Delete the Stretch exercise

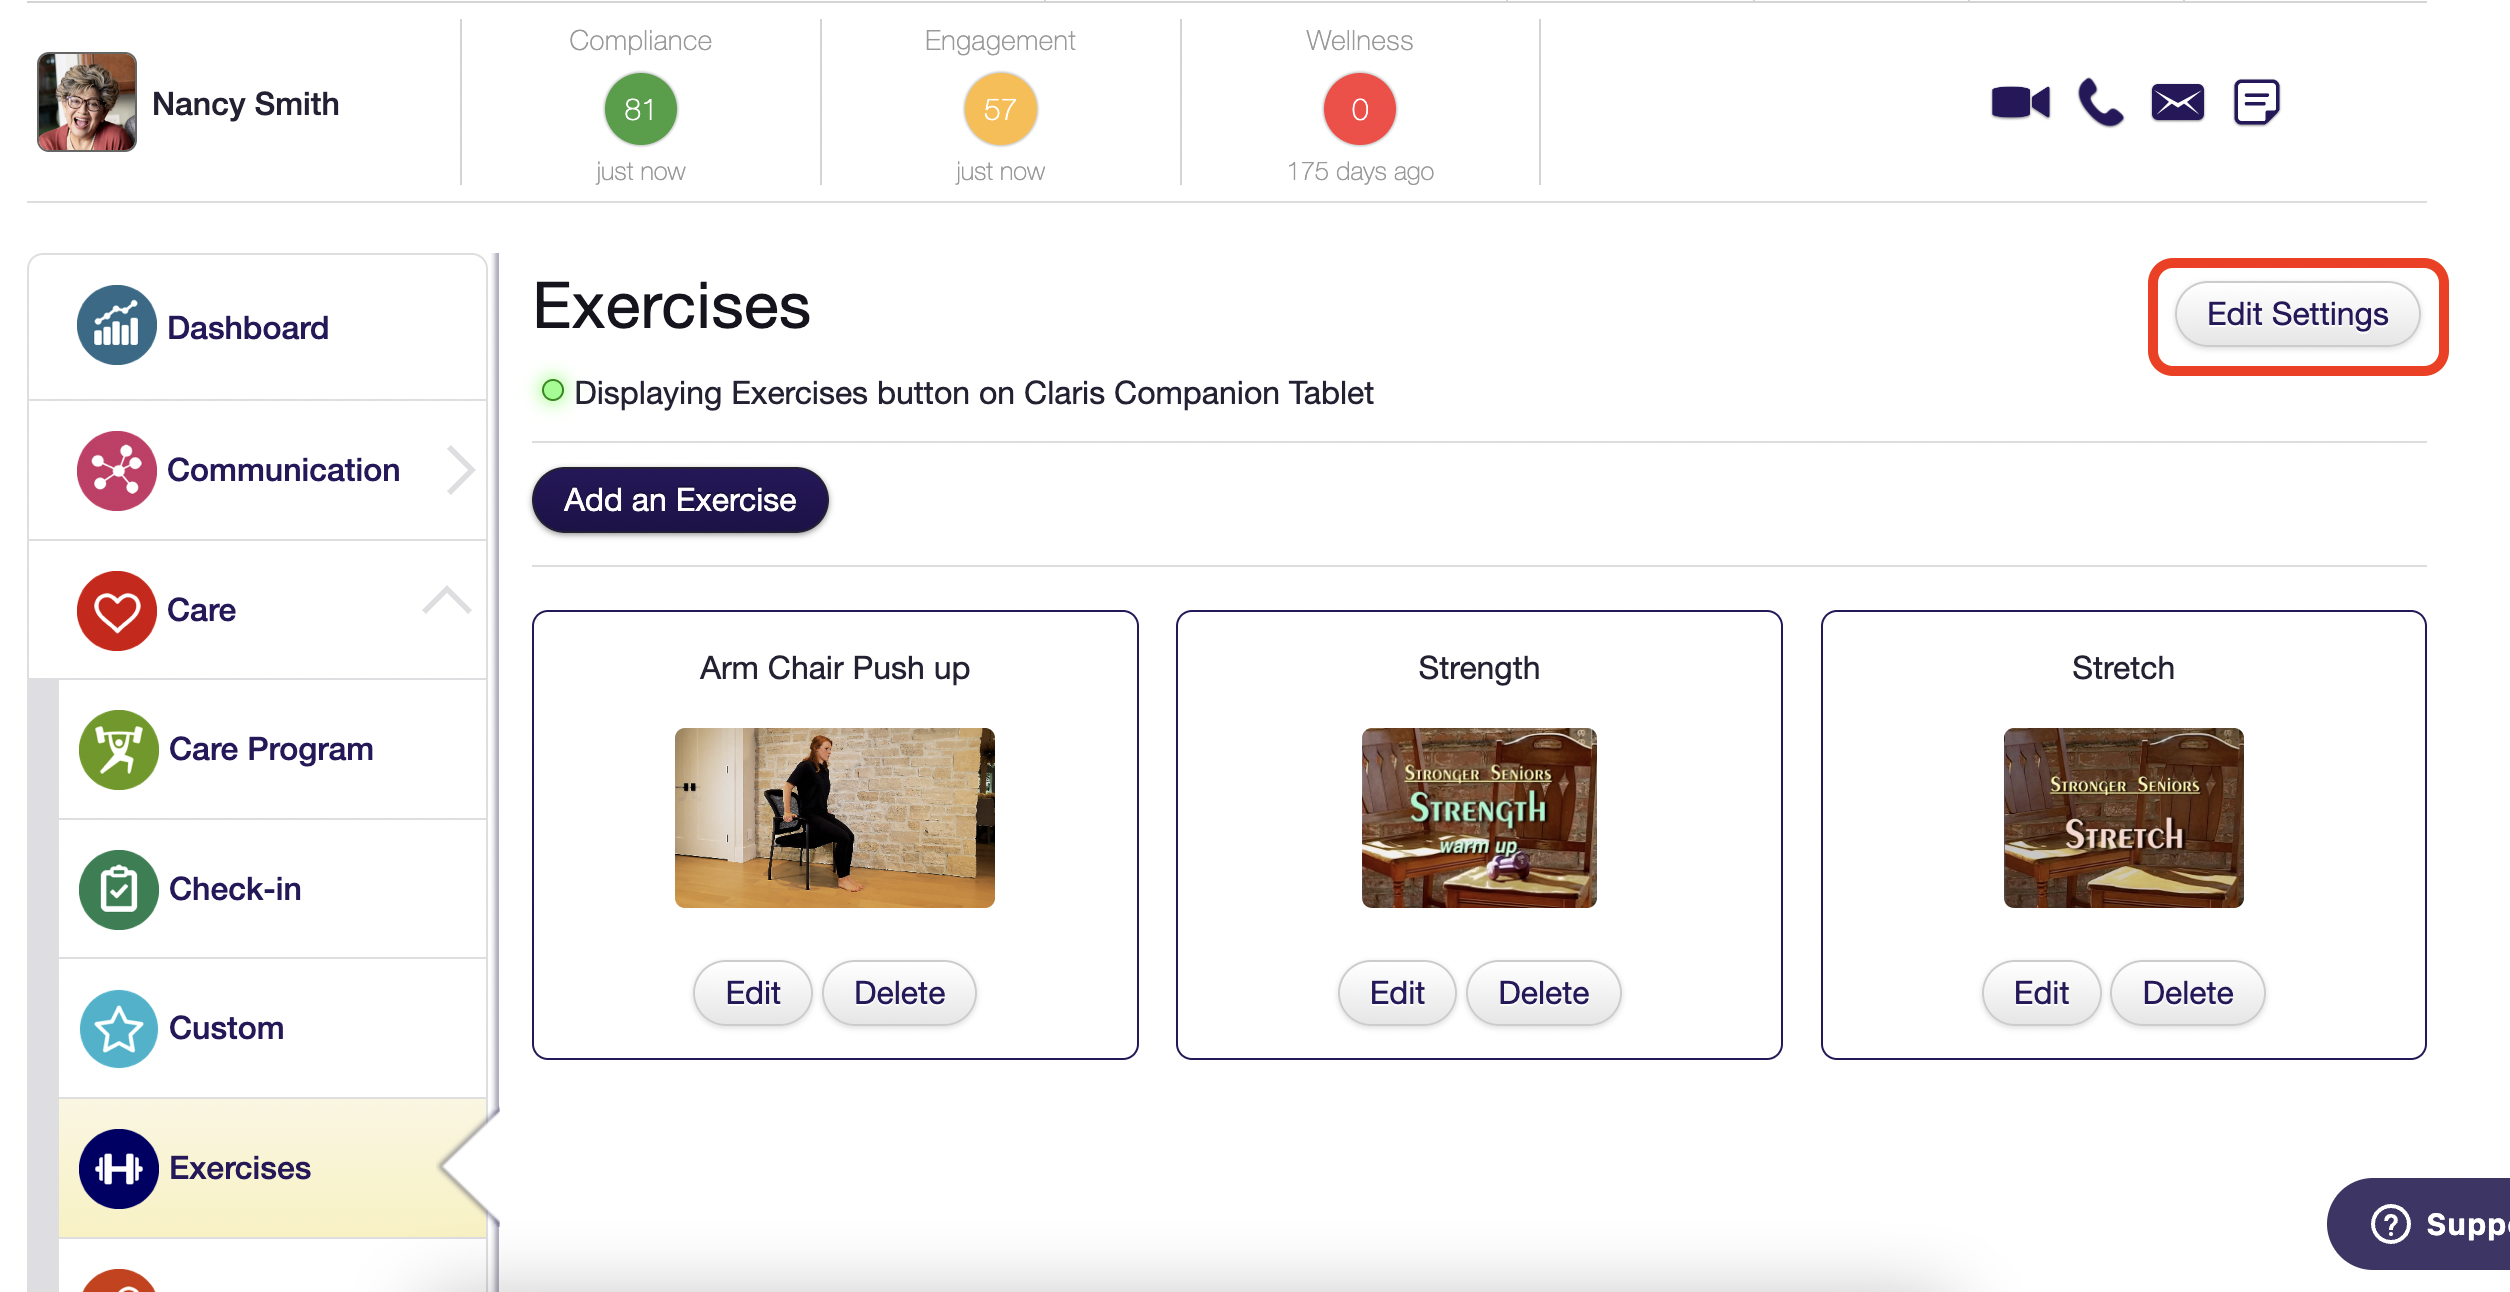(x=2187, y=992)
